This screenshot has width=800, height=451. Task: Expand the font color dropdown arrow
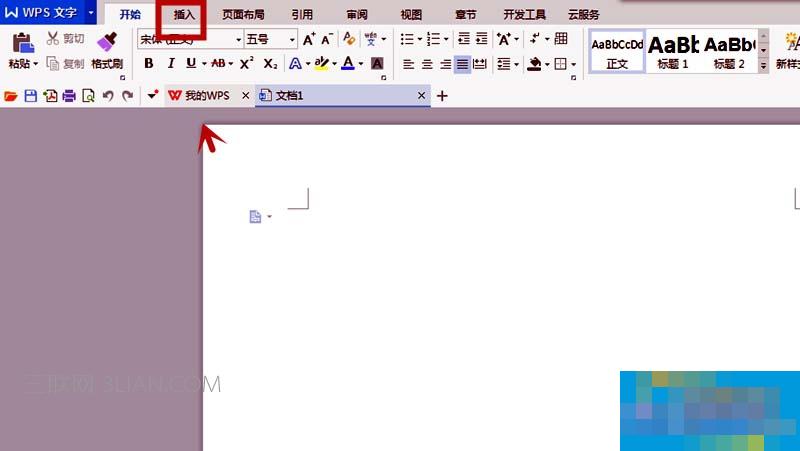pyautogui.click(x=361, y=64)
